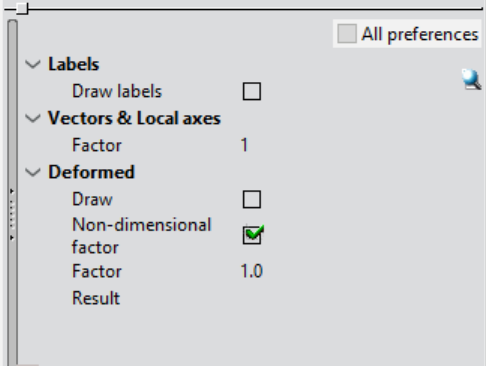Click the Non-dimensional factor label

click(142, 236)
